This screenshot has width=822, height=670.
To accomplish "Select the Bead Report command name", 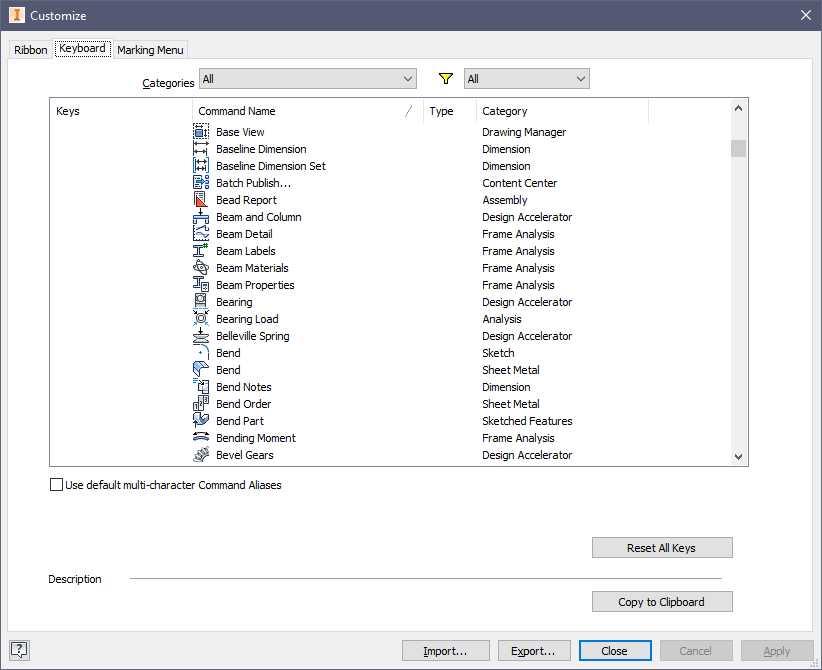I will 246,200.
